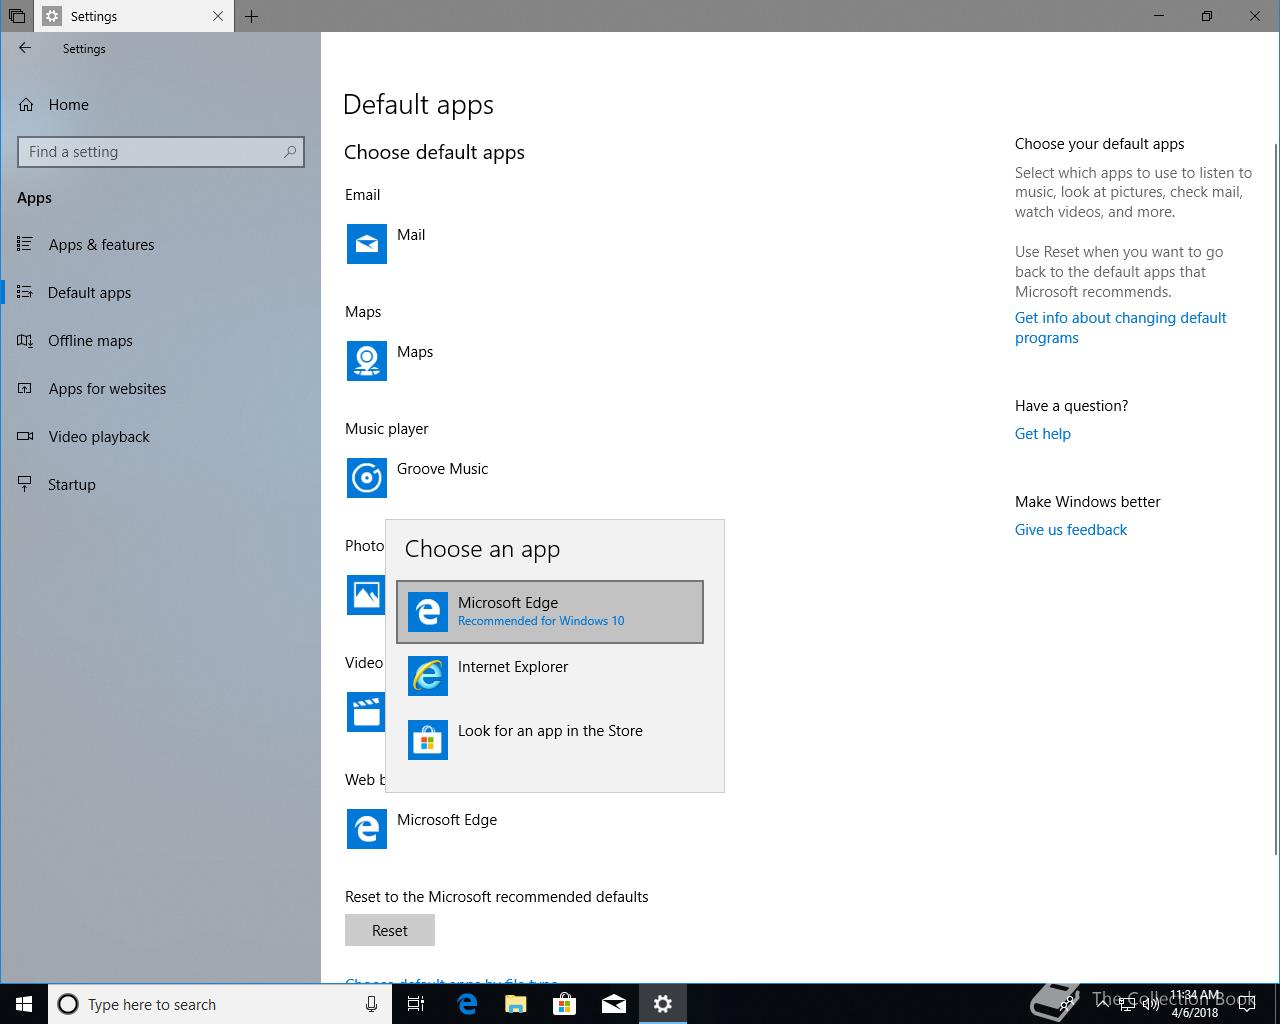Click the Apps & features list icon

[x=25, y=245]
